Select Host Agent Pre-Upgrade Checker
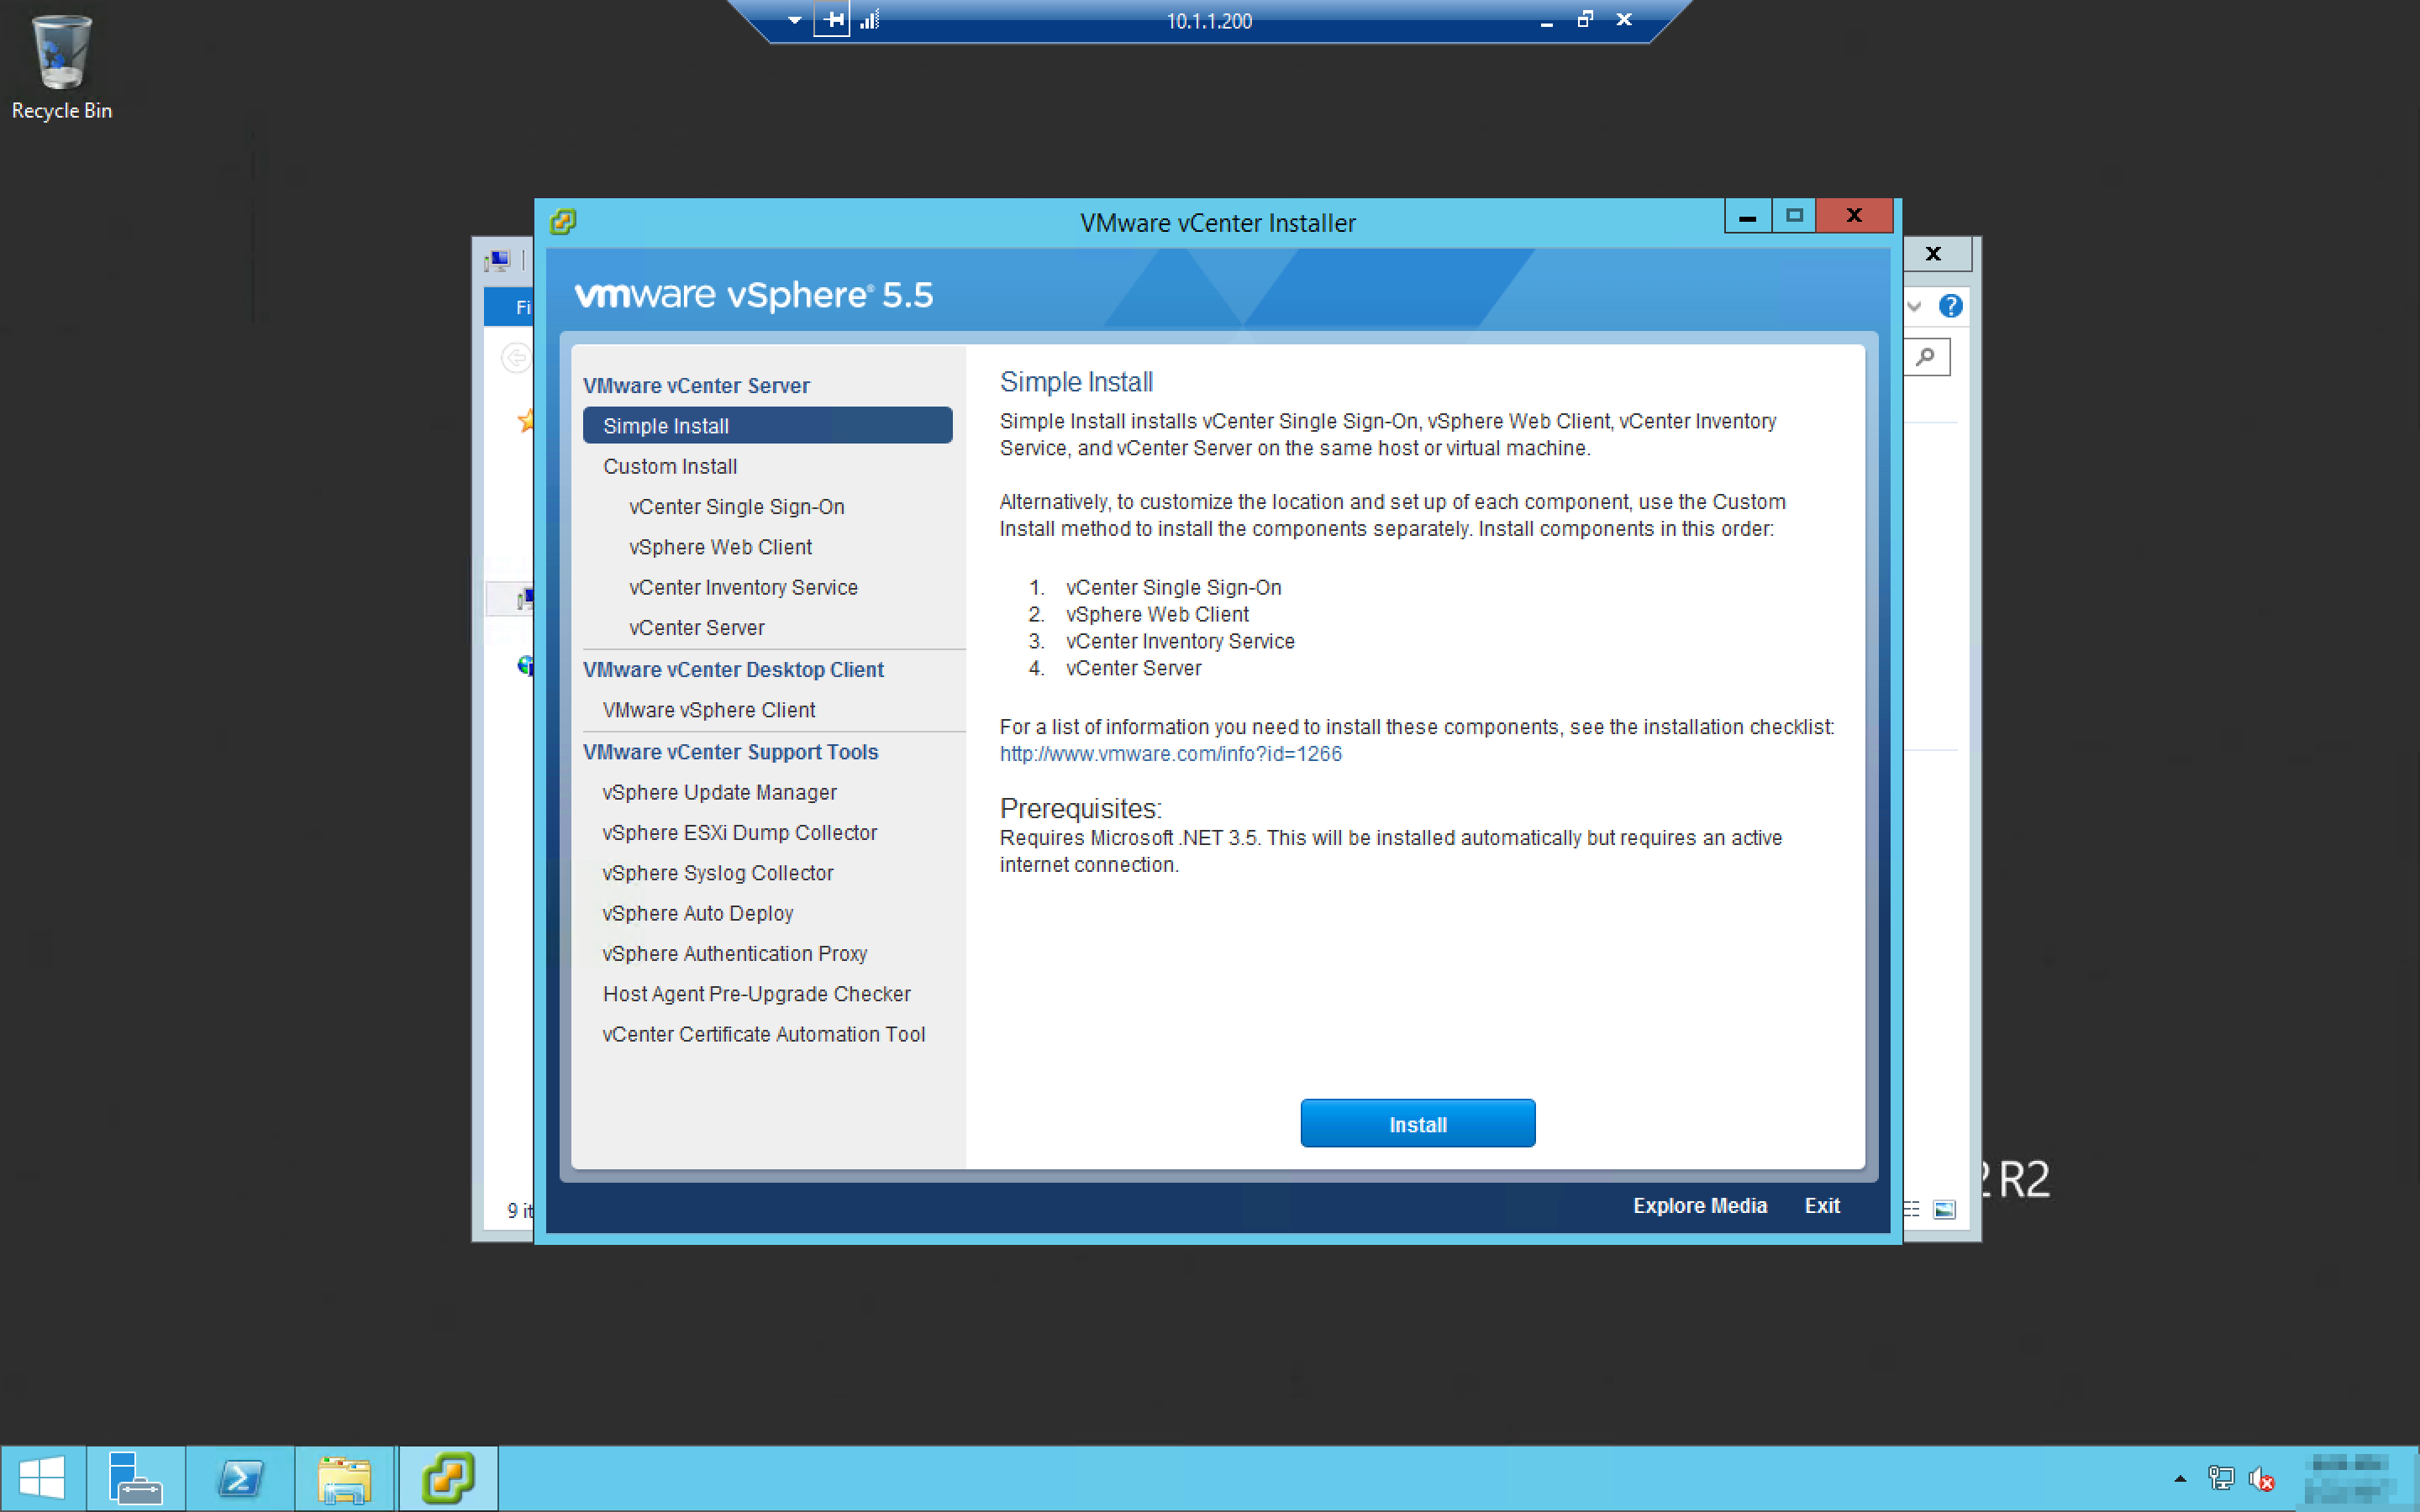The image size is (2420, 1512). [756, 993]
